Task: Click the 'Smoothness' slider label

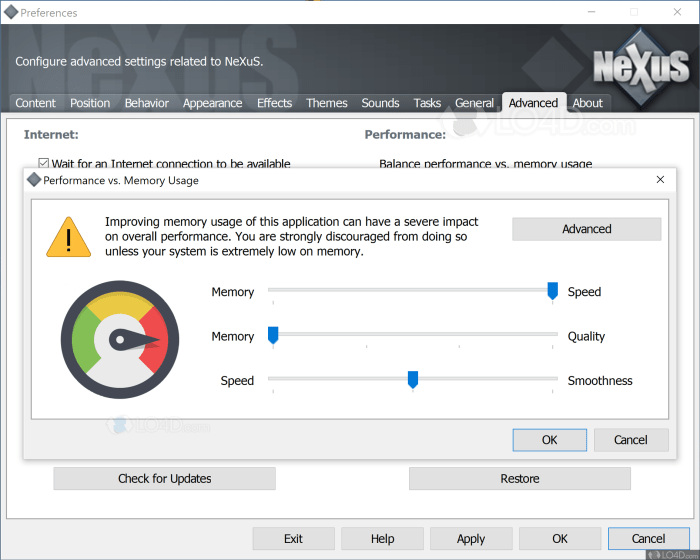Action: pos(600,380)
